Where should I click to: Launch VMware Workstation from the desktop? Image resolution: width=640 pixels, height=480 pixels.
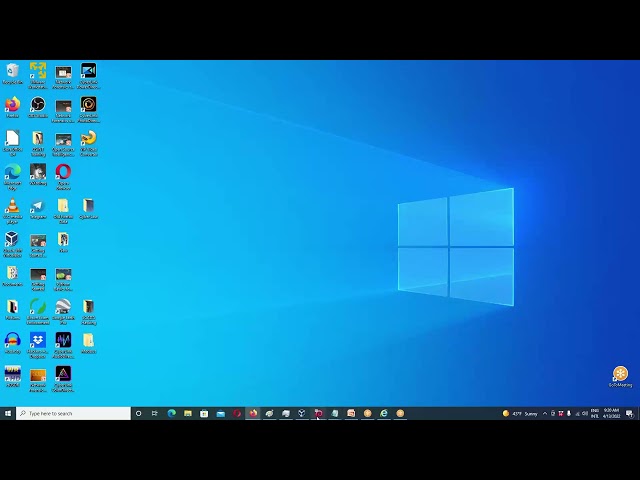(38, 76)
